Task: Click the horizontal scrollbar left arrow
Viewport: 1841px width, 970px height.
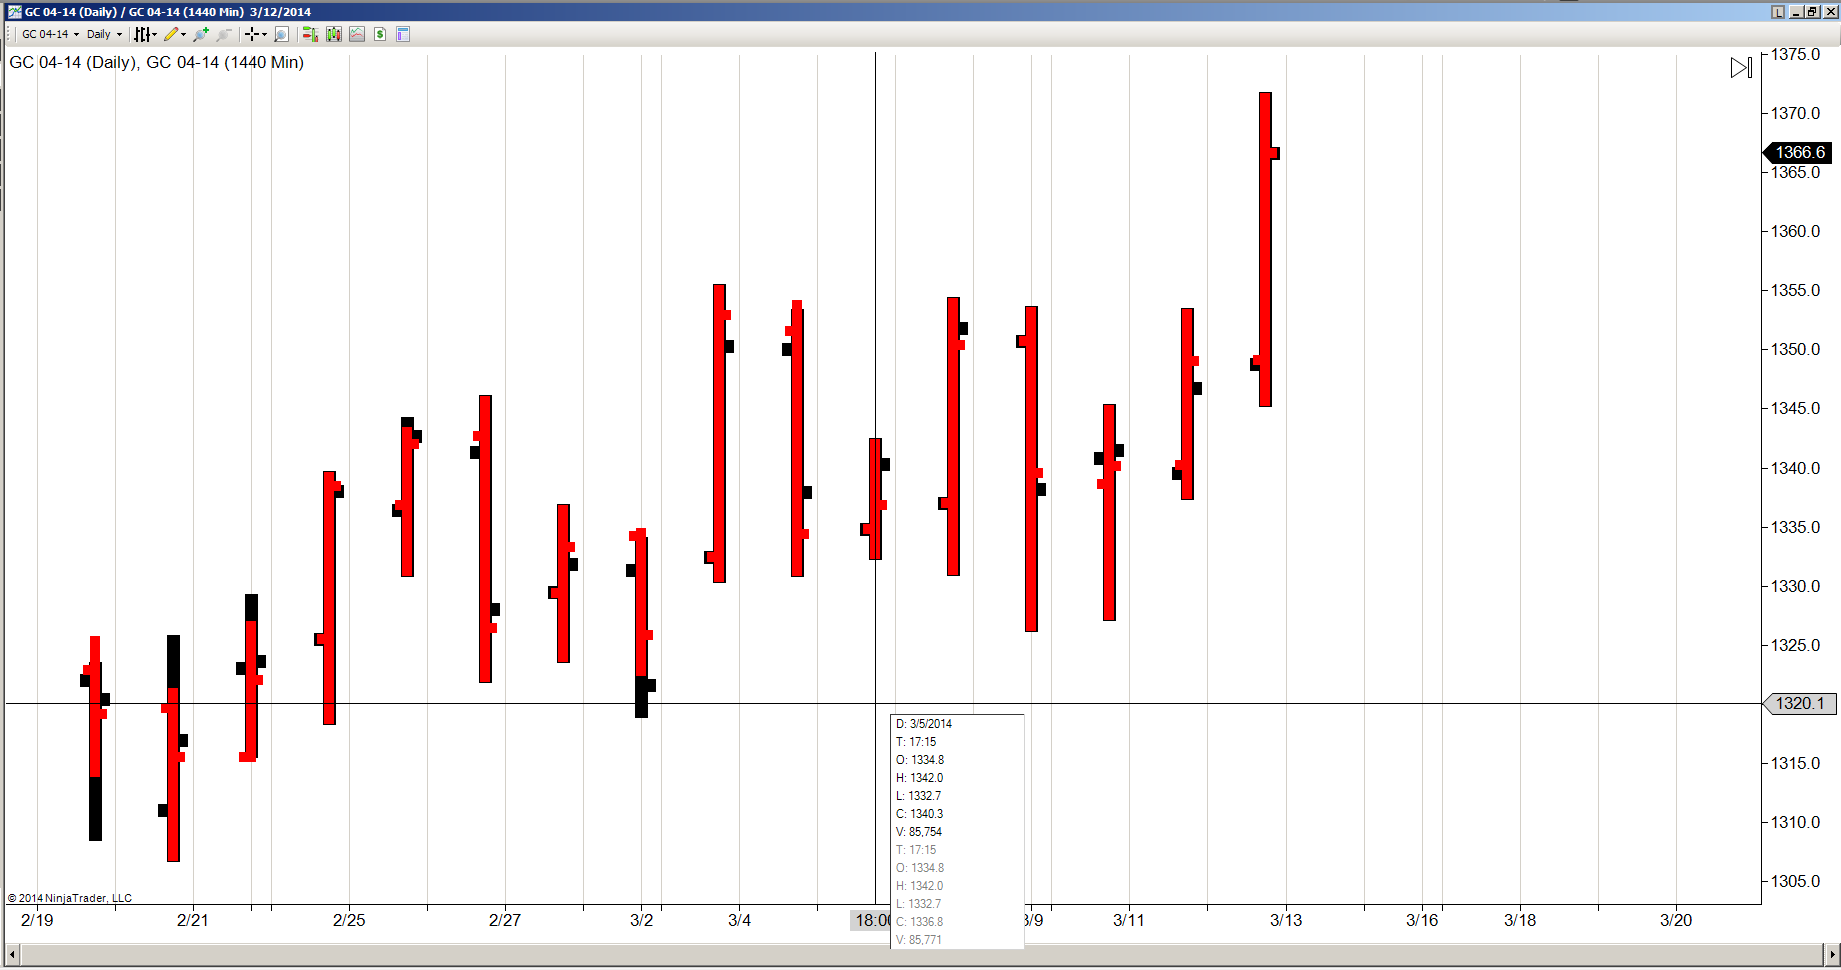Action: click(12, 954)
